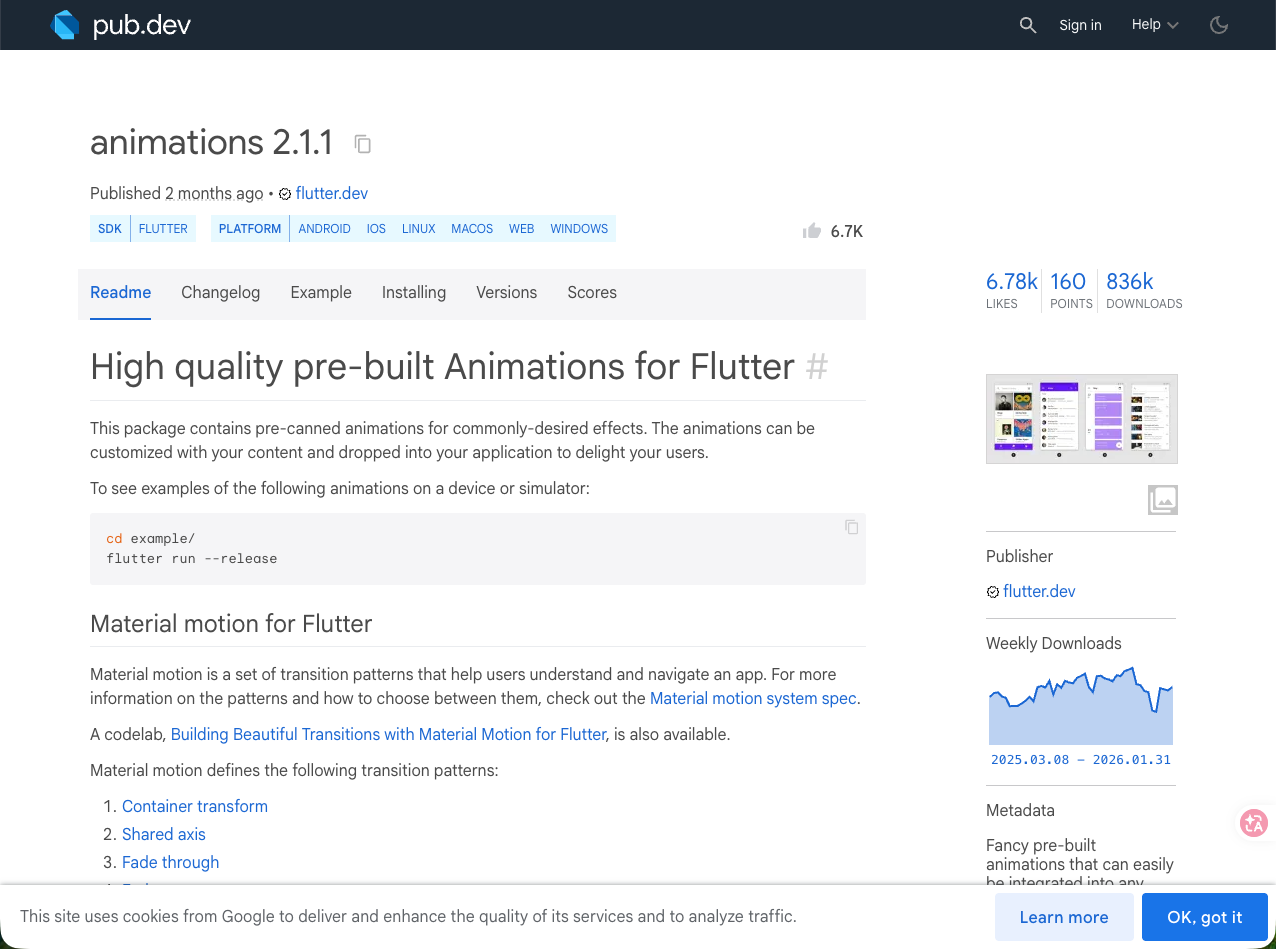Select the LINUX platform tag
The width and height of the screenshot is (1276, 949).
click(419, 229)
